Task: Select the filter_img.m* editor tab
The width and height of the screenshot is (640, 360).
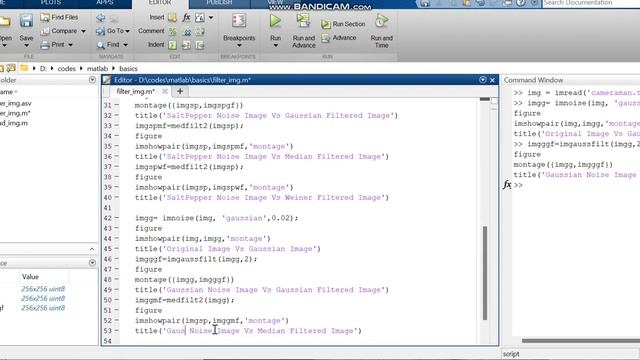Action: click(x=136, y=91)
